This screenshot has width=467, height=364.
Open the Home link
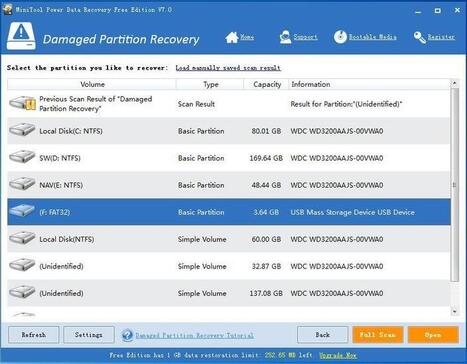[247, 37]
